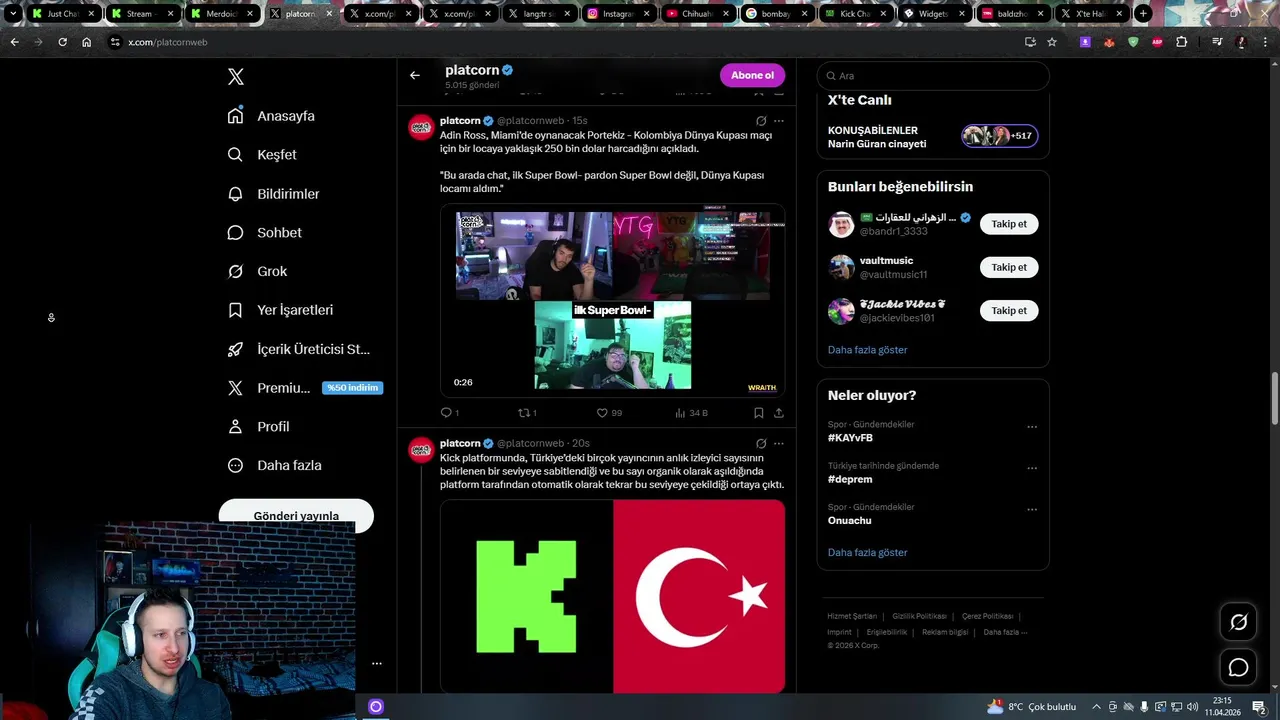Click the Ara search field
The height and width of the screenshot is (720, 1280).
tap(933, 76)
